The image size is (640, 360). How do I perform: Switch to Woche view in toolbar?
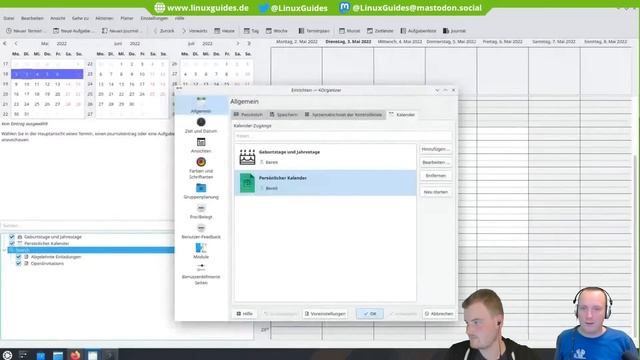coord(277,31)
